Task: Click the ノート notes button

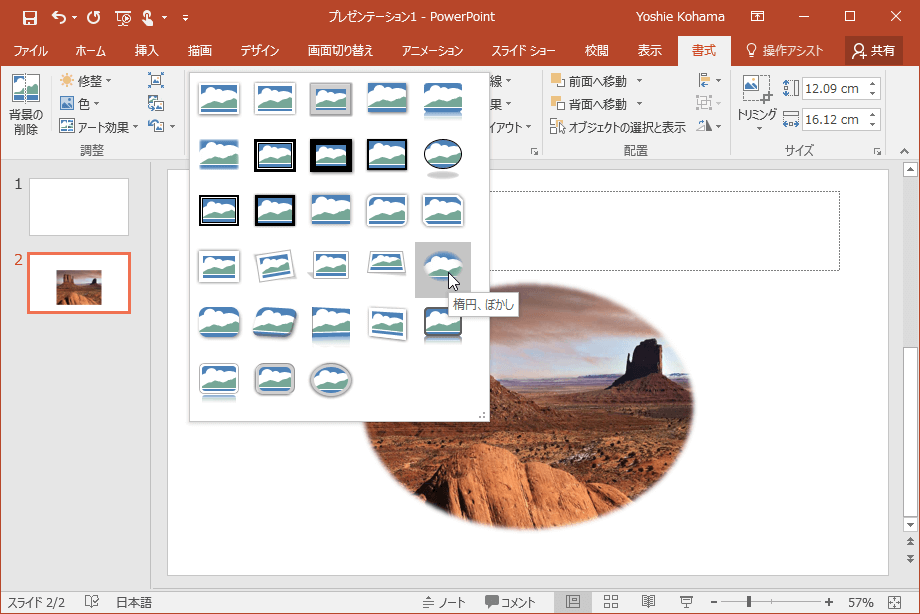Action: (444, 602)
